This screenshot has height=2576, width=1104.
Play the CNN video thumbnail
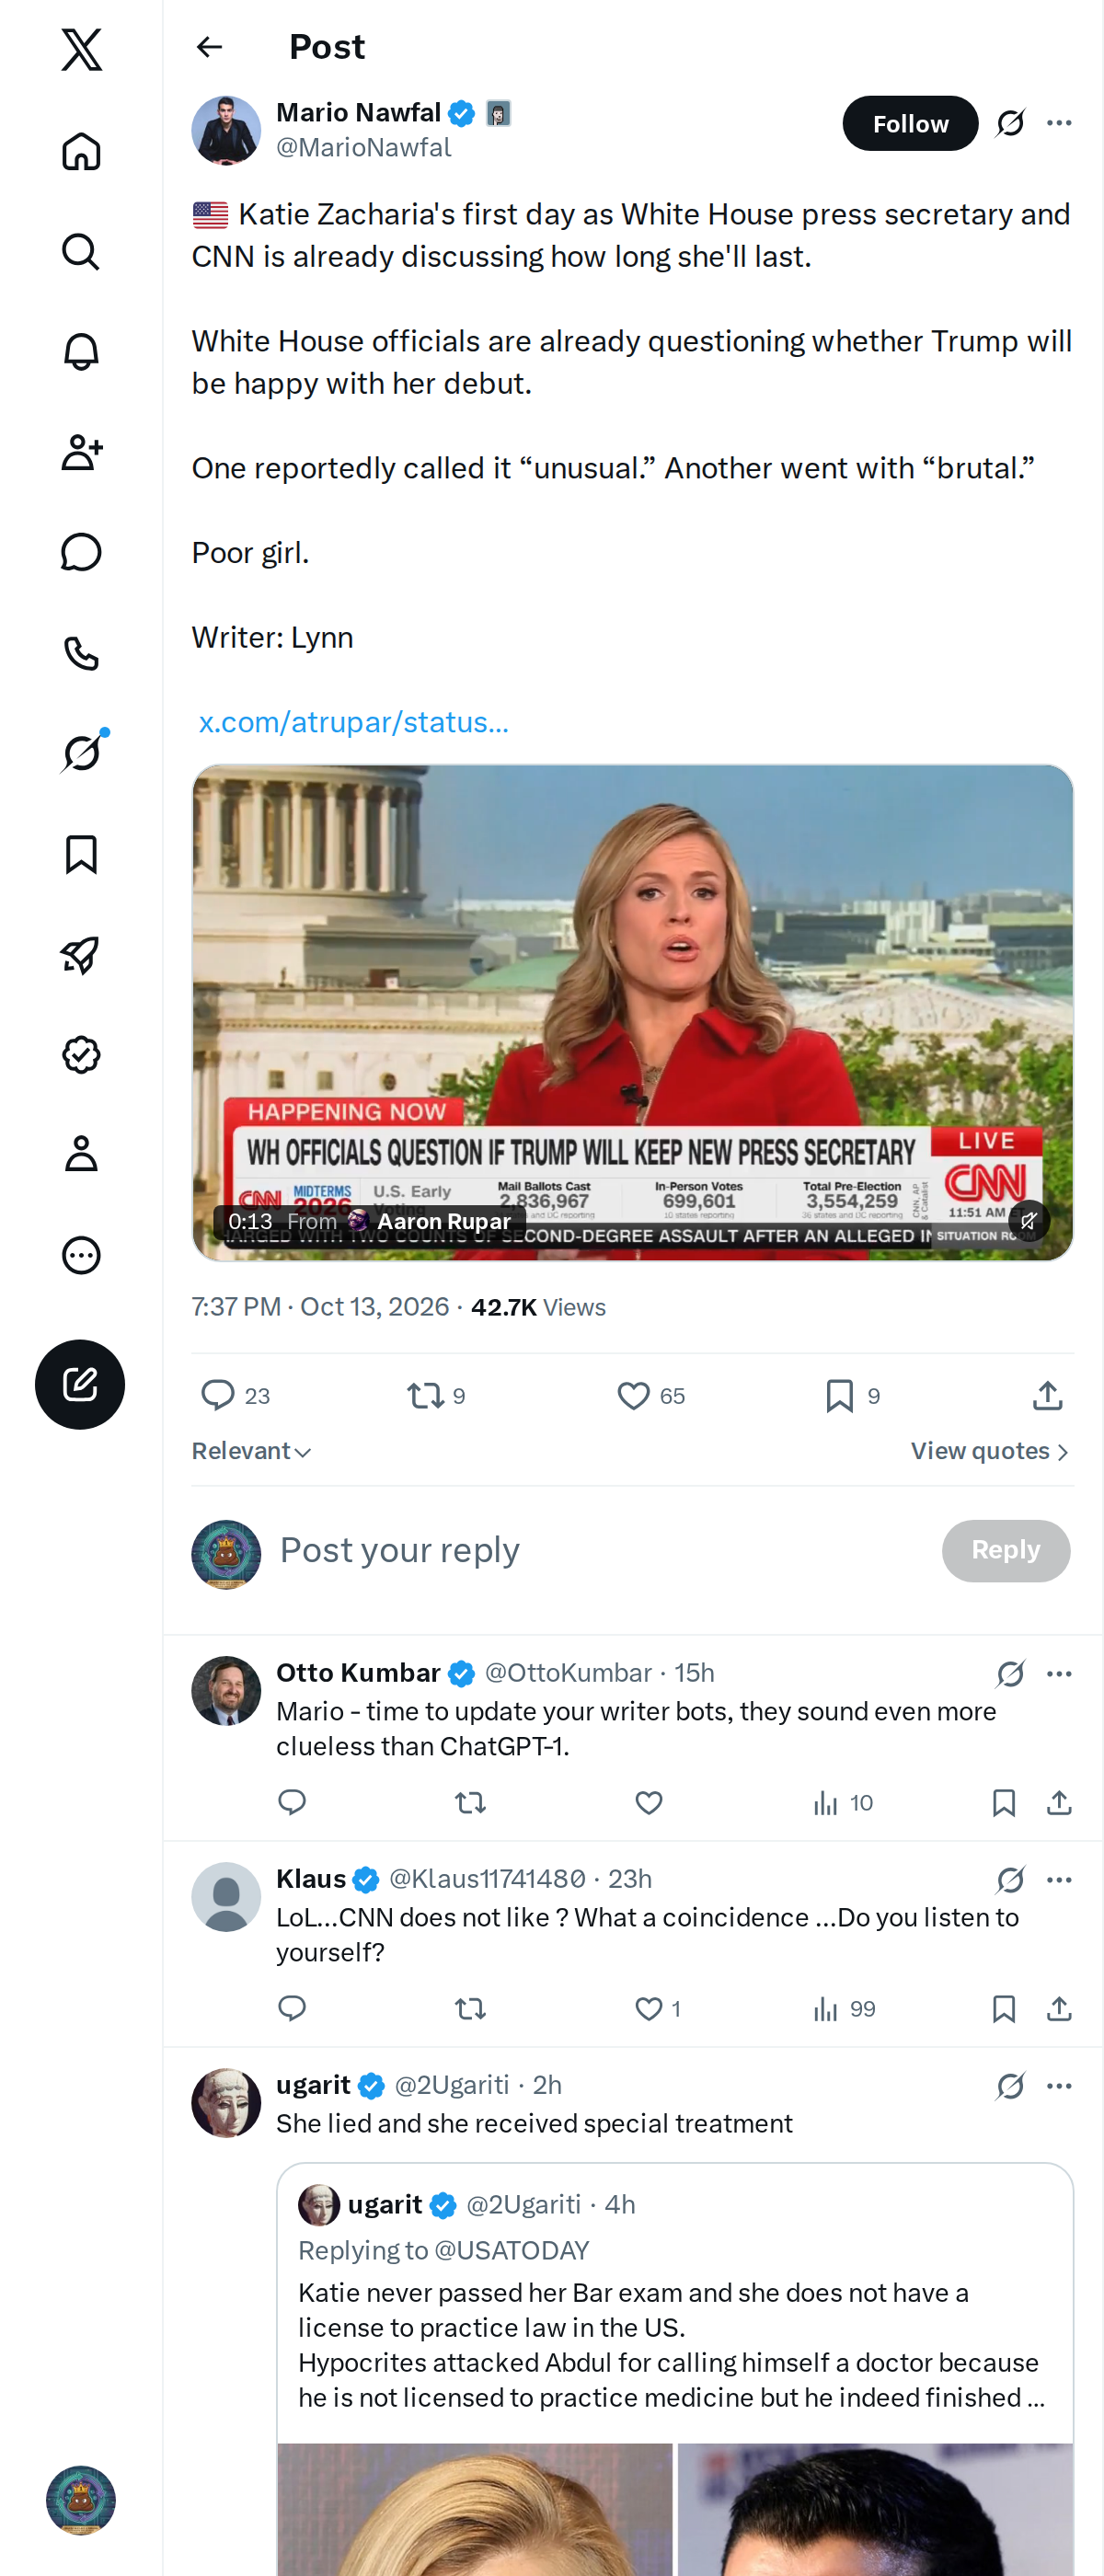pos(632,1012)
